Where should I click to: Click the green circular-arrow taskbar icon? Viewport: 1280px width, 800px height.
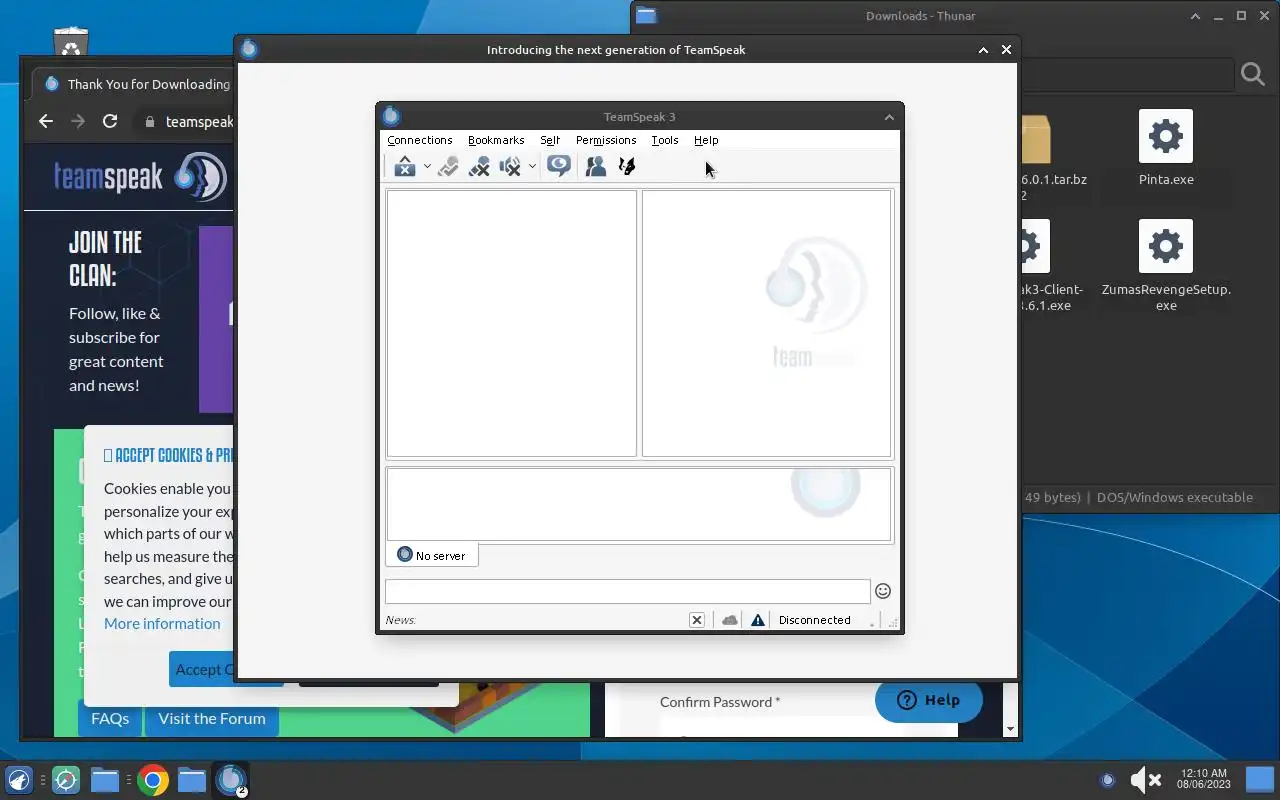(66, 780)
